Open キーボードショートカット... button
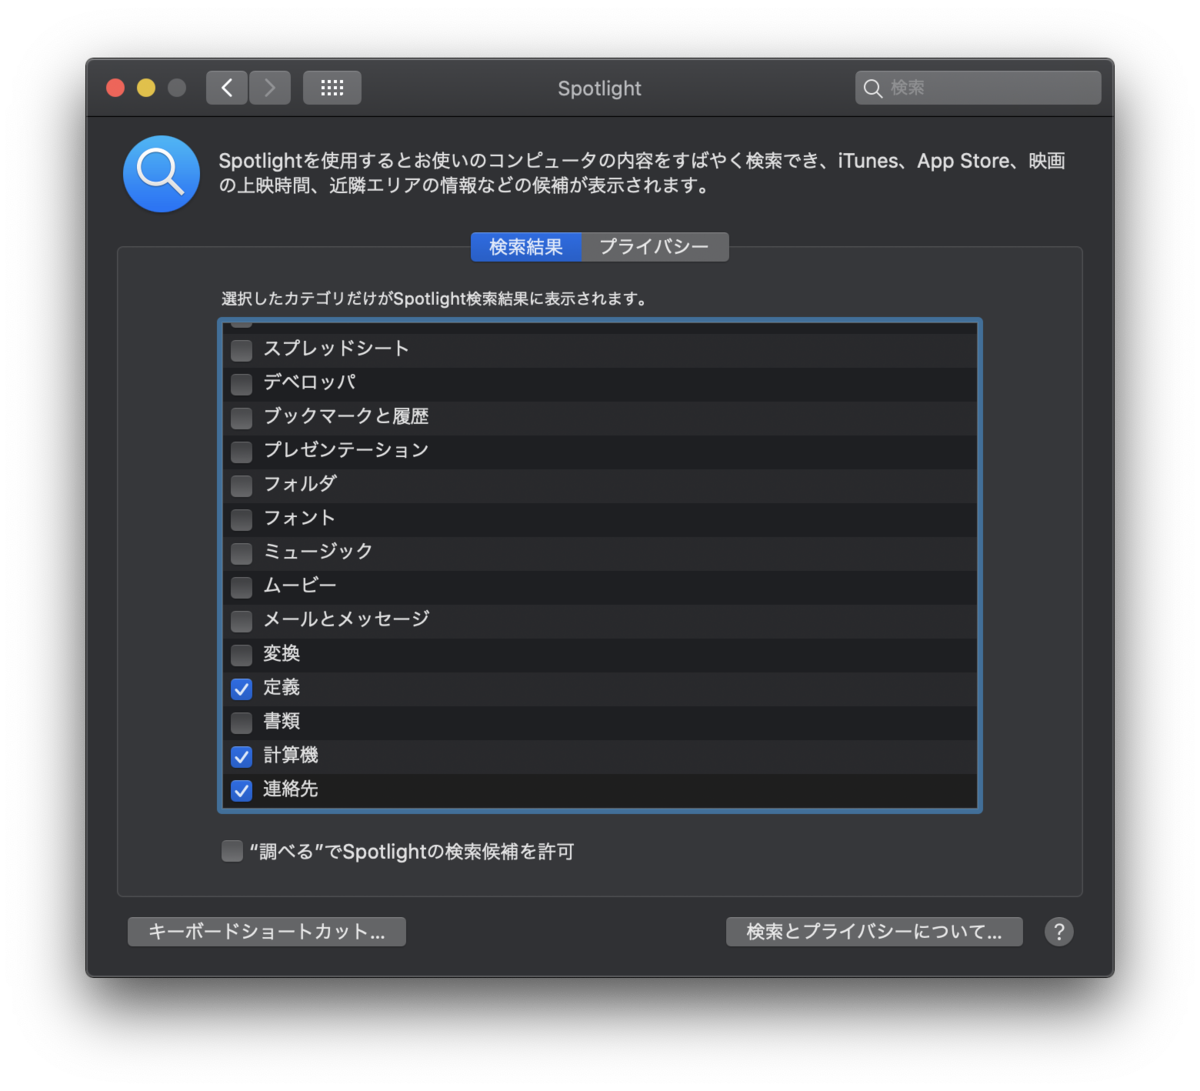 pos(267,932)
